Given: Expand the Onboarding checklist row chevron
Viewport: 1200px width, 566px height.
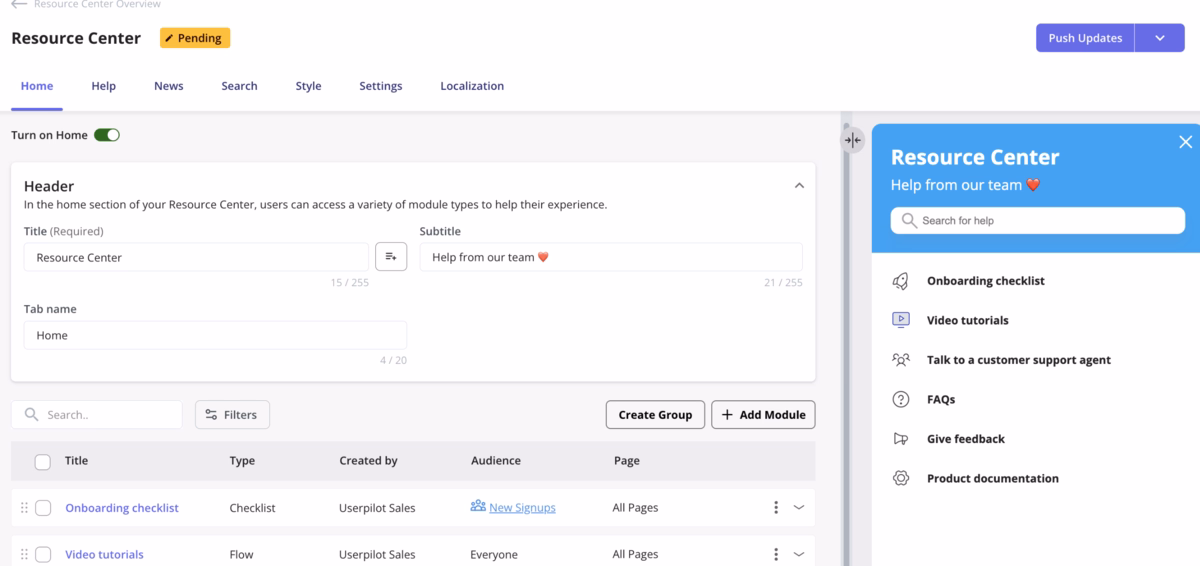Looking at the screenshot, I should point(799,508).
